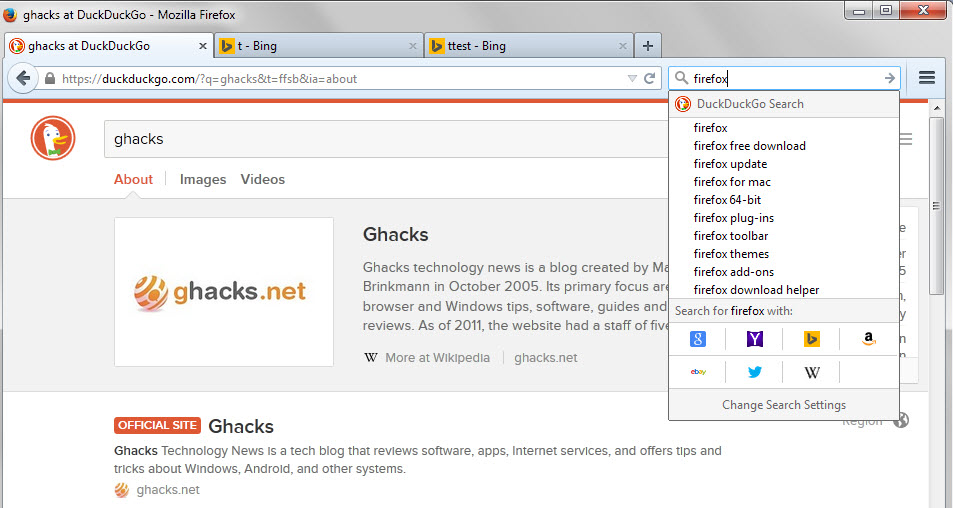Screen dimensions: 953x508
Task: Switch to the 'ttest - Bing' tab
Action: (x=528, y=46)
